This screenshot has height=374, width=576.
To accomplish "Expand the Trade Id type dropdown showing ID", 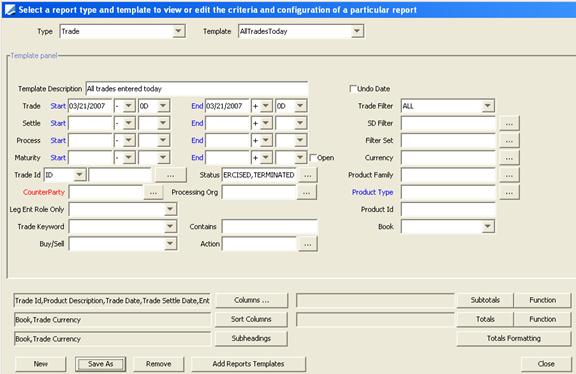I will (x=79, y=175).
